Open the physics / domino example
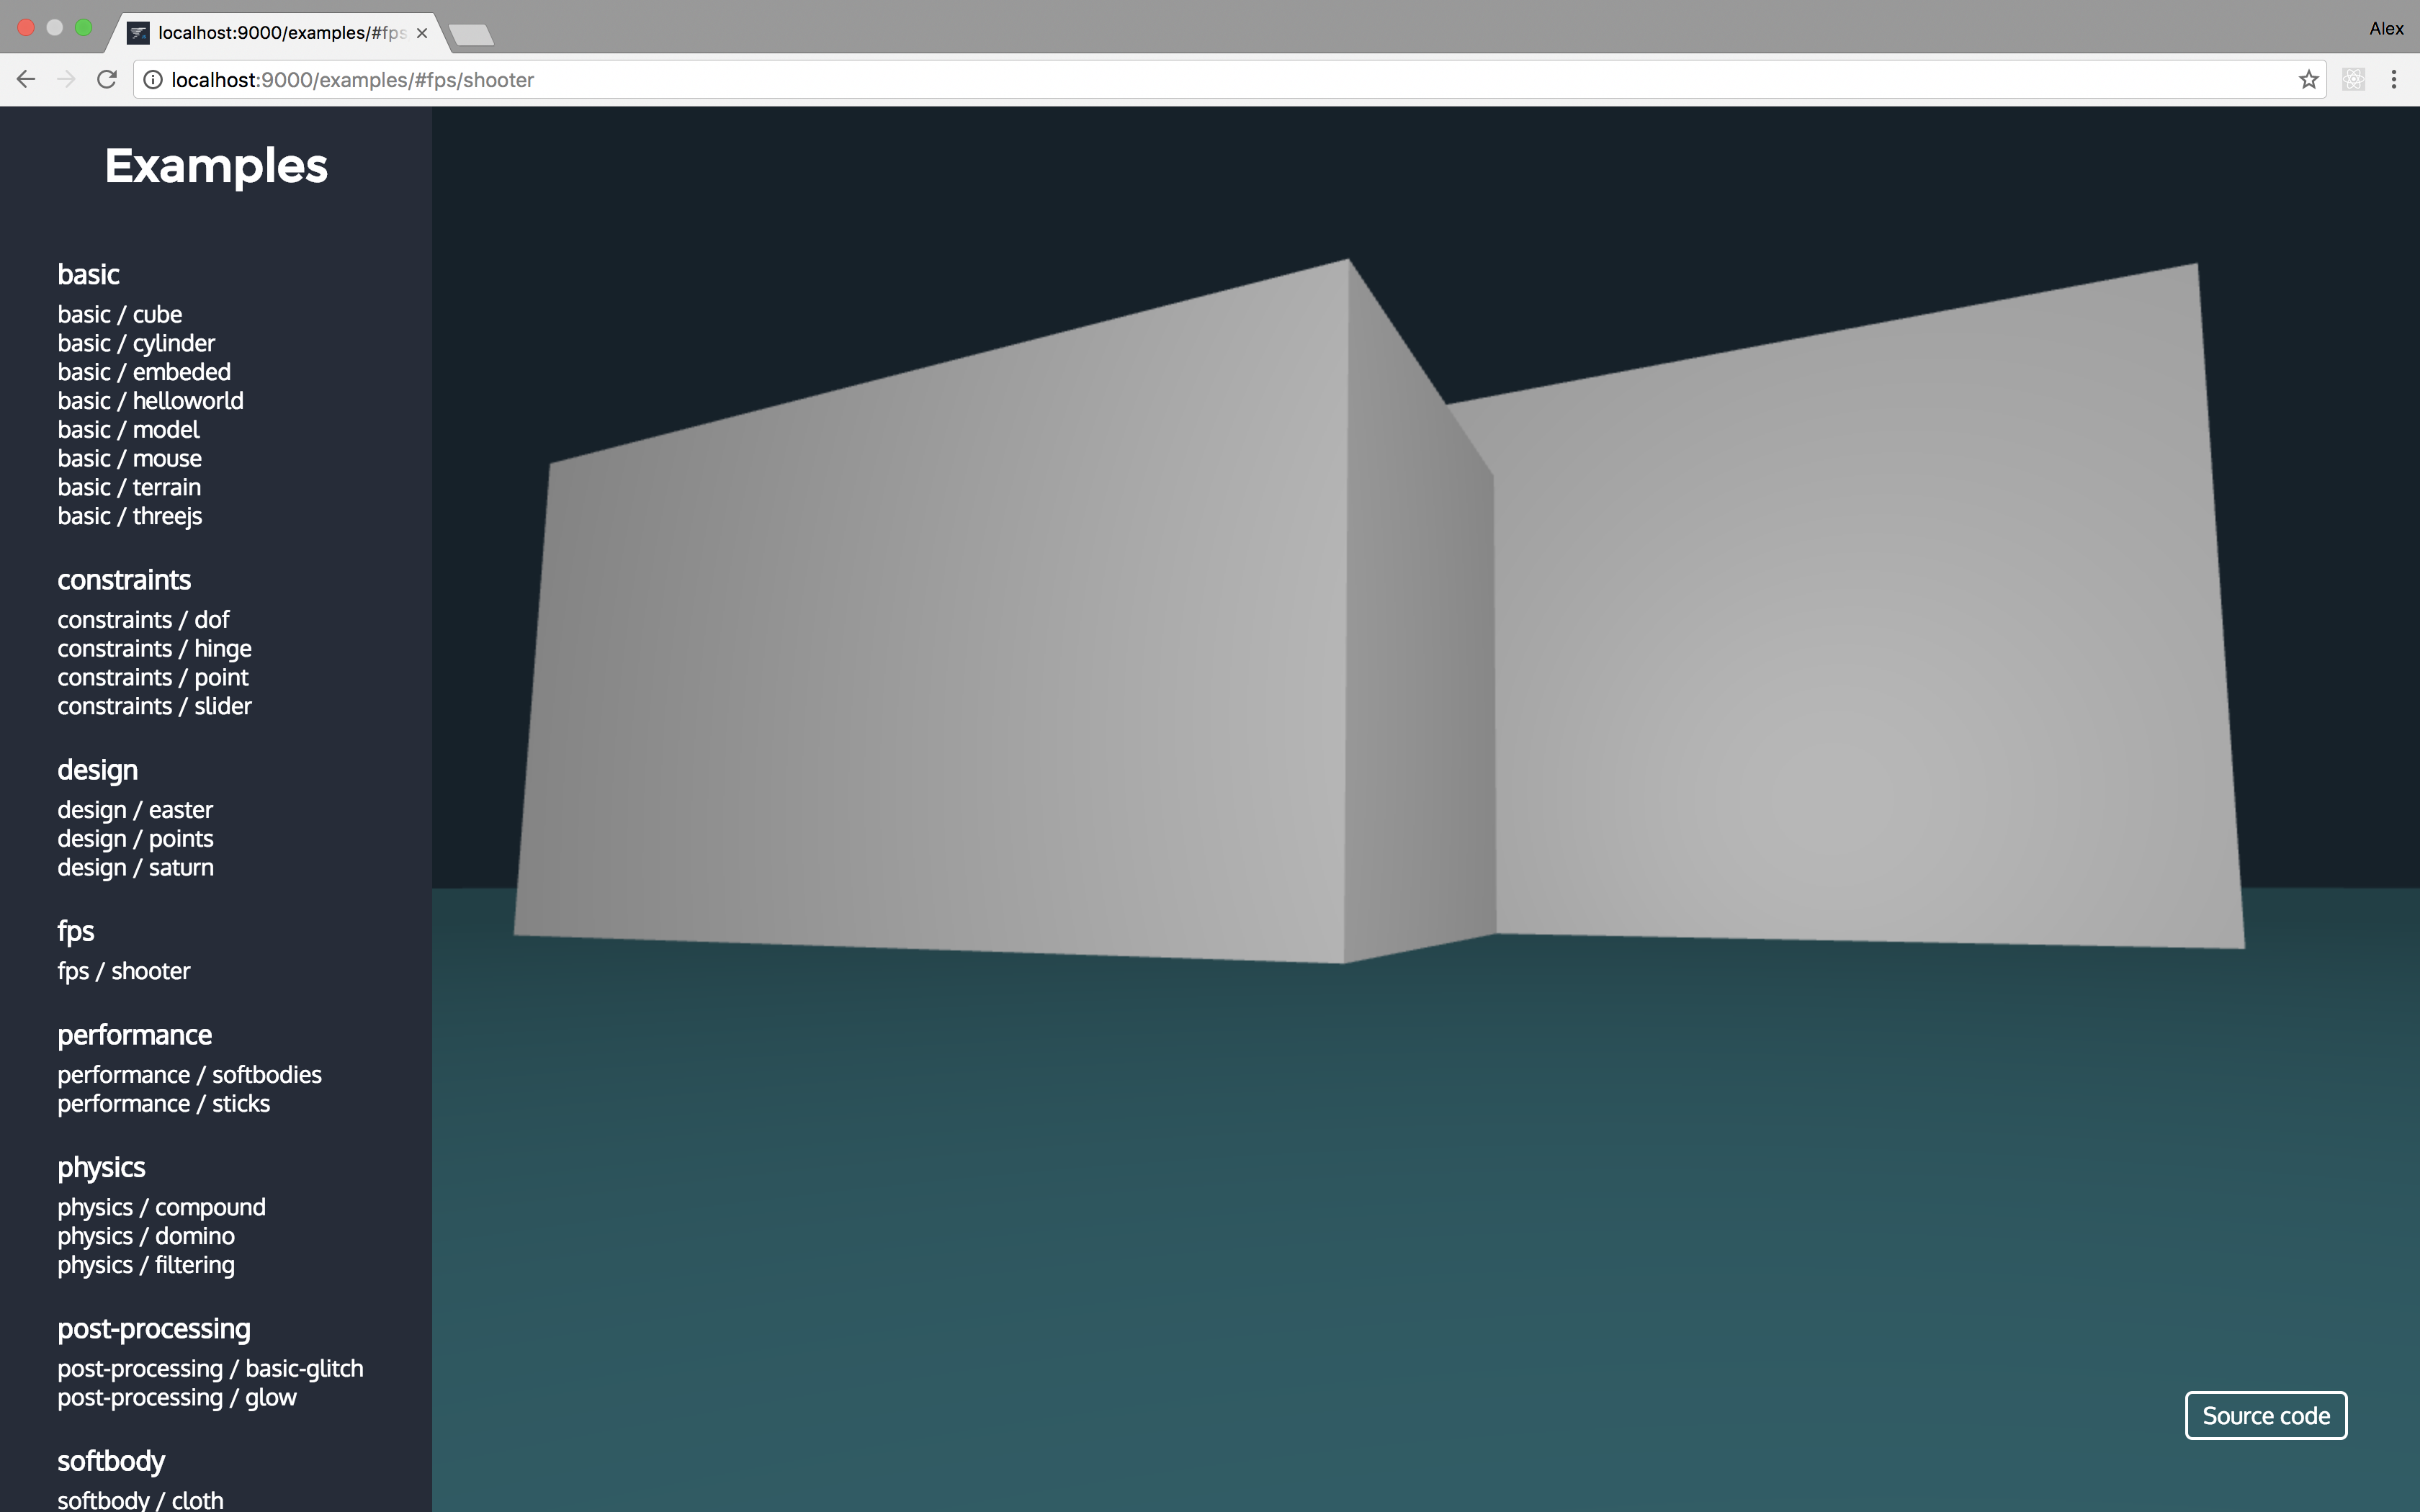 coord(146,1236)
